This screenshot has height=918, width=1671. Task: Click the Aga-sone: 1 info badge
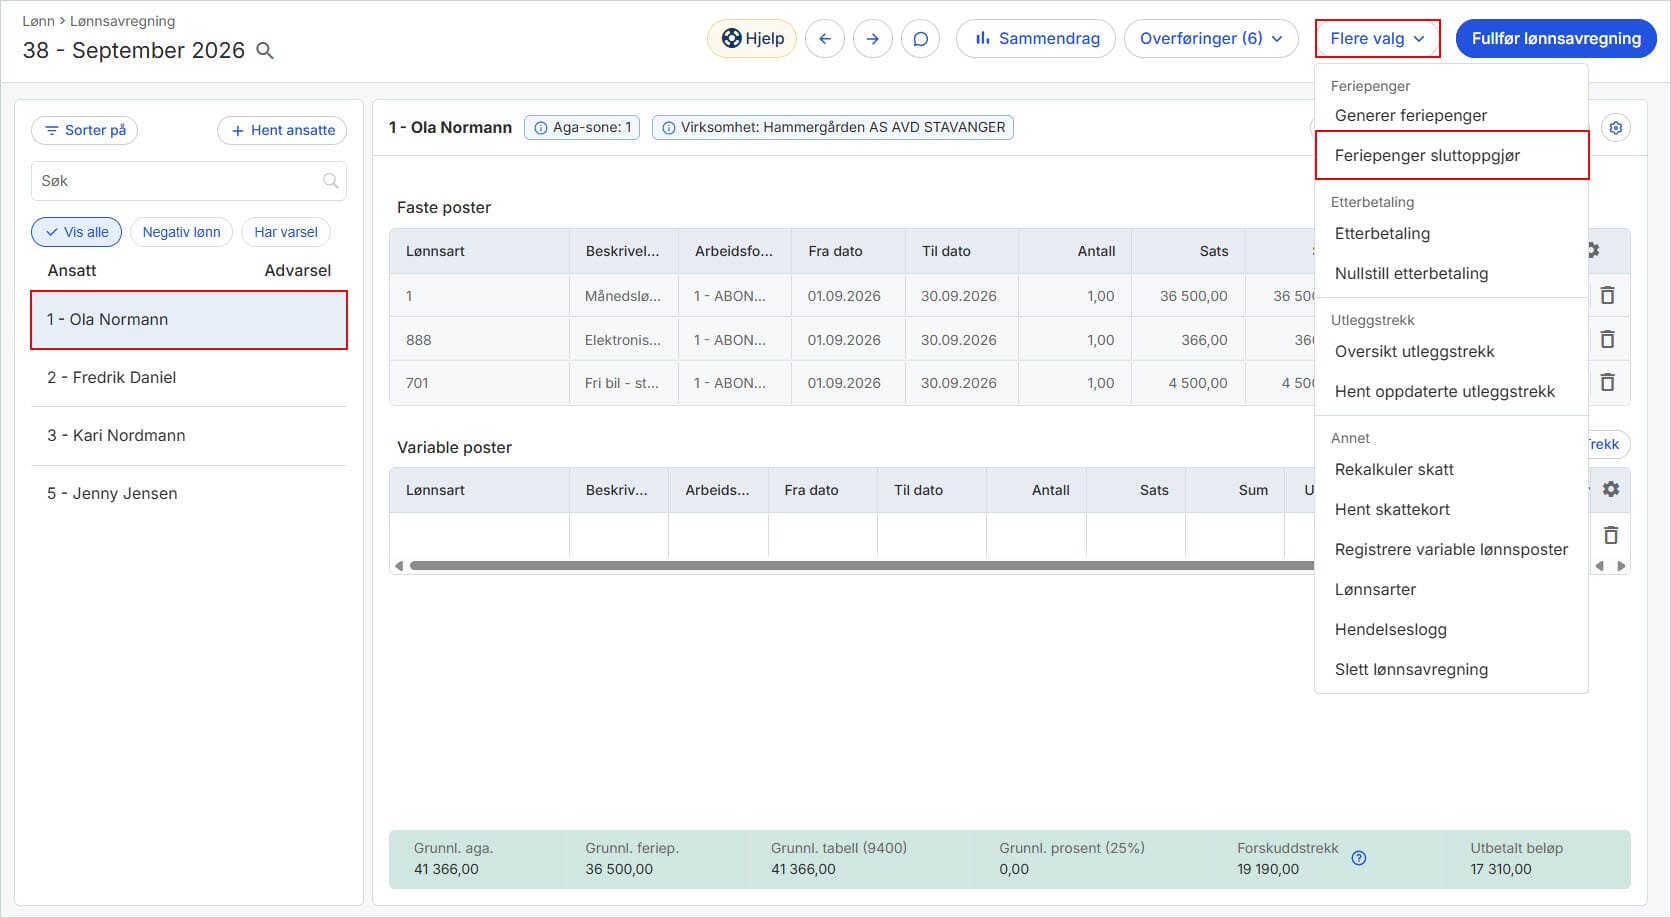click(582, 127)
